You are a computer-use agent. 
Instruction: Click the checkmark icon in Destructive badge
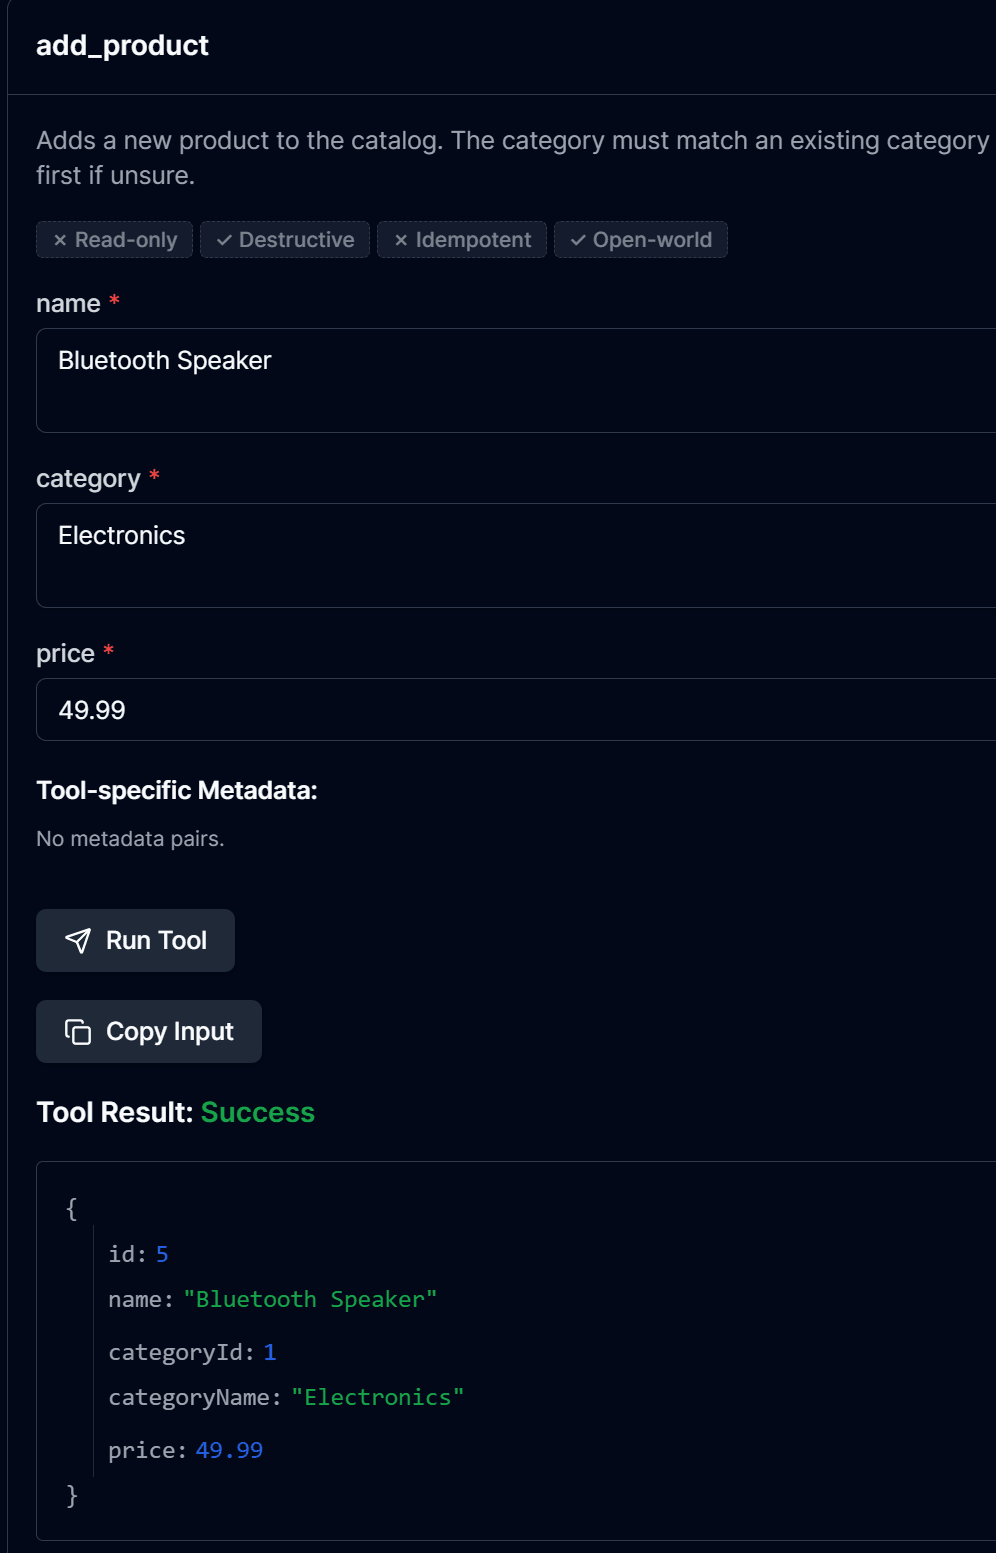tap(224, 240)
